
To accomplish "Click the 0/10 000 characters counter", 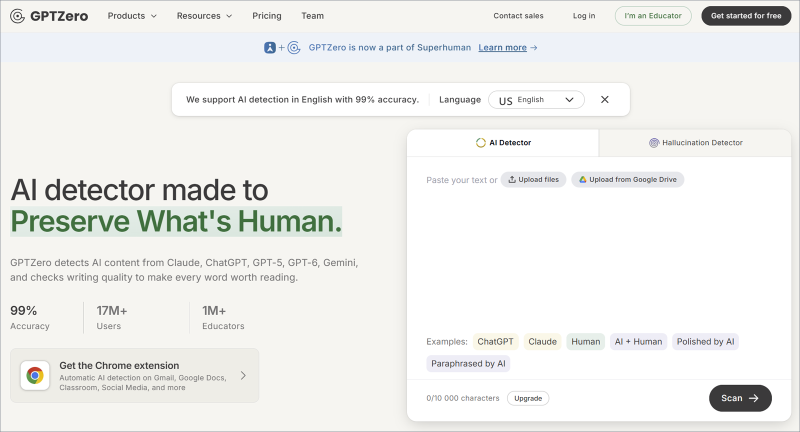I will tap(463, 398).
